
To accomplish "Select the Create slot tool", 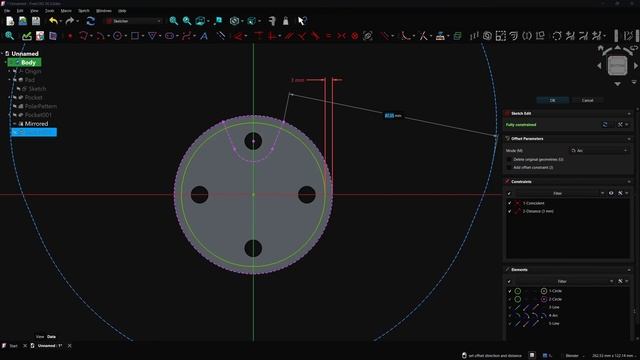I will [x=169, y=36].
